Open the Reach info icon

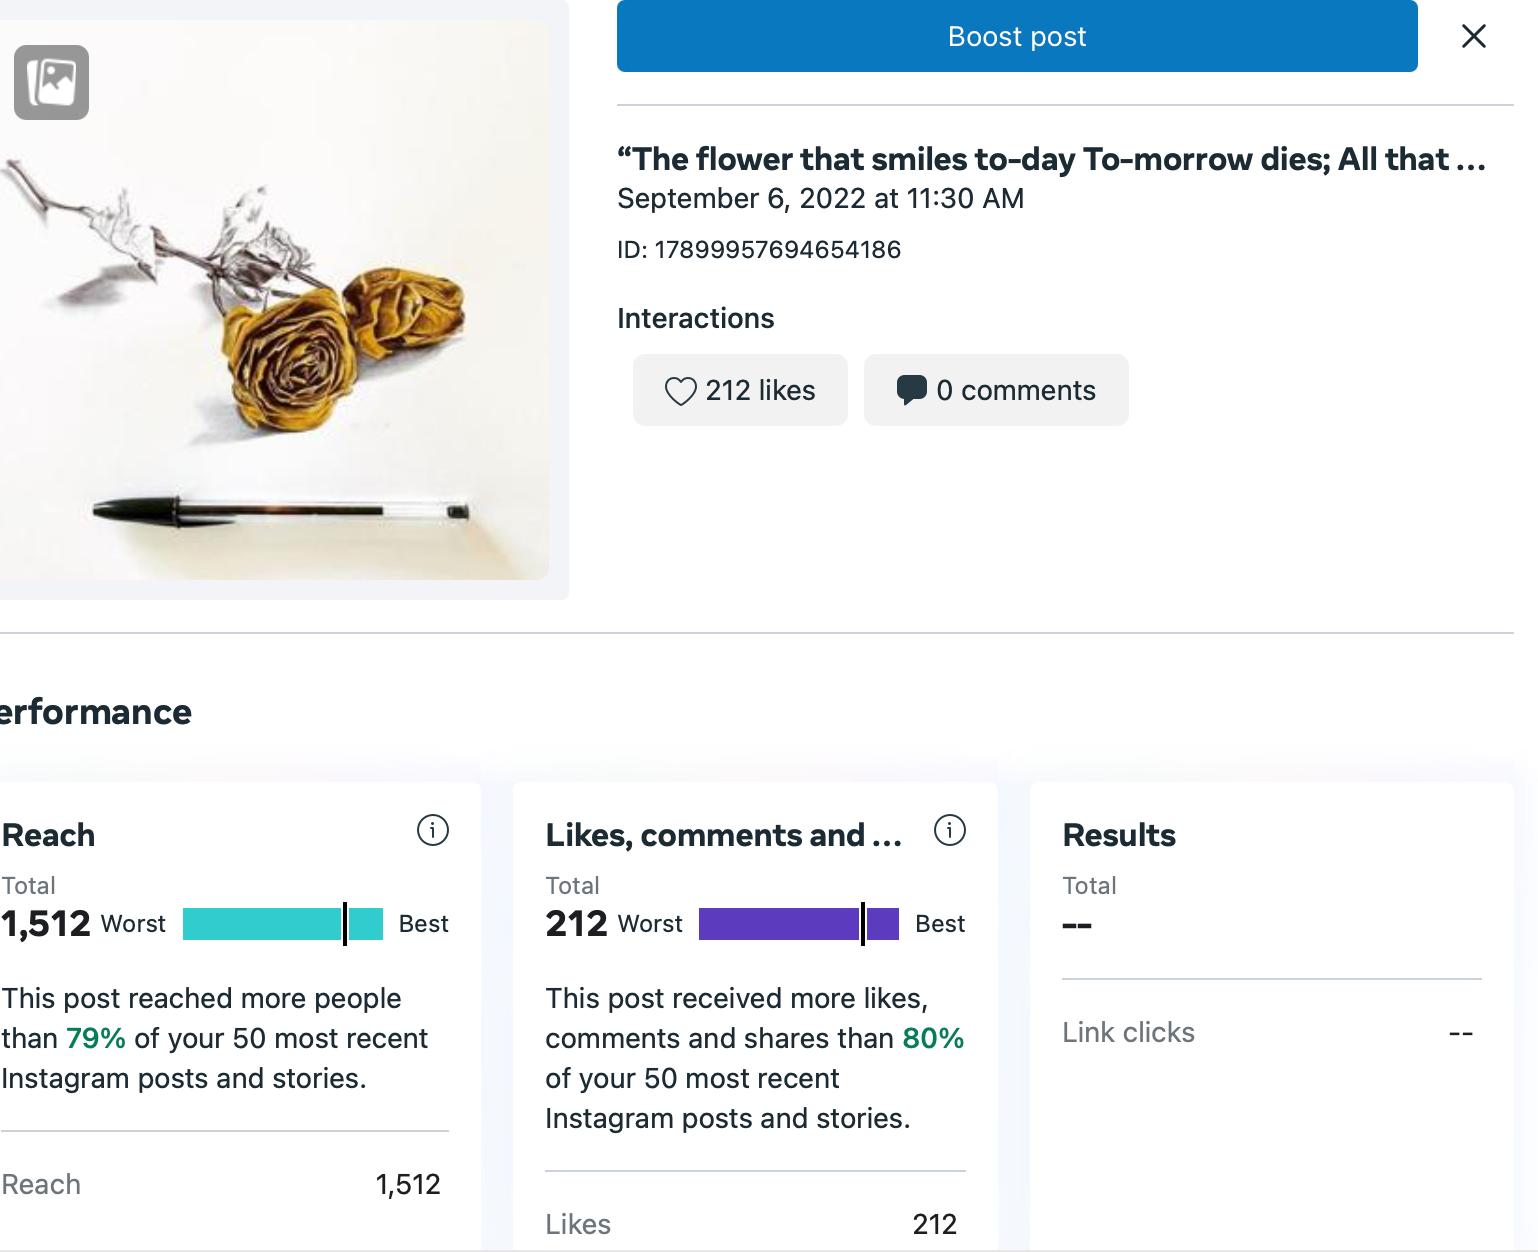tap(432, 830)
